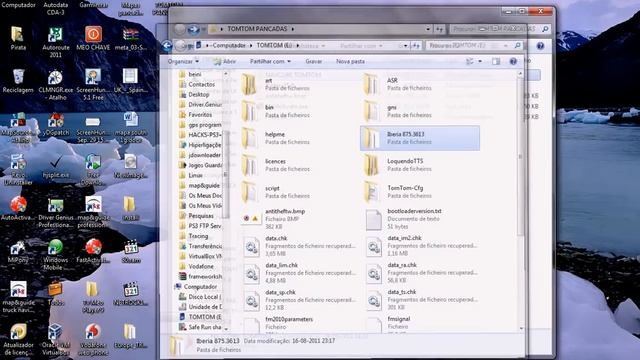Select Pesquisas in the navigation tree
The image size is (640, 360).
[x=201, y=216]
